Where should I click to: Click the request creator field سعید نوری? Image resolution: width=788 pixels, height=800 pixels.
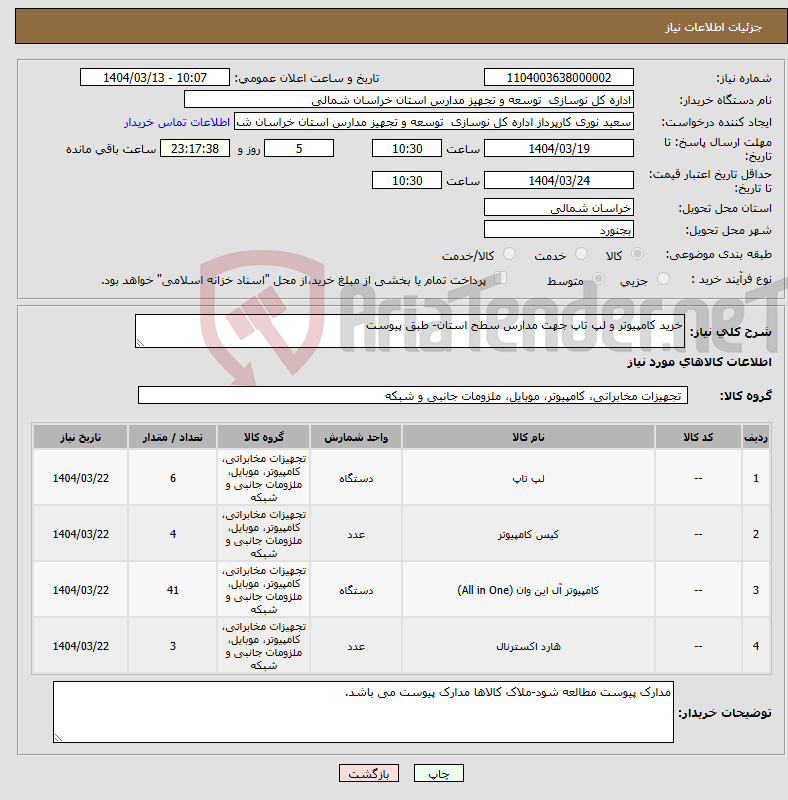tap(434, 122)
